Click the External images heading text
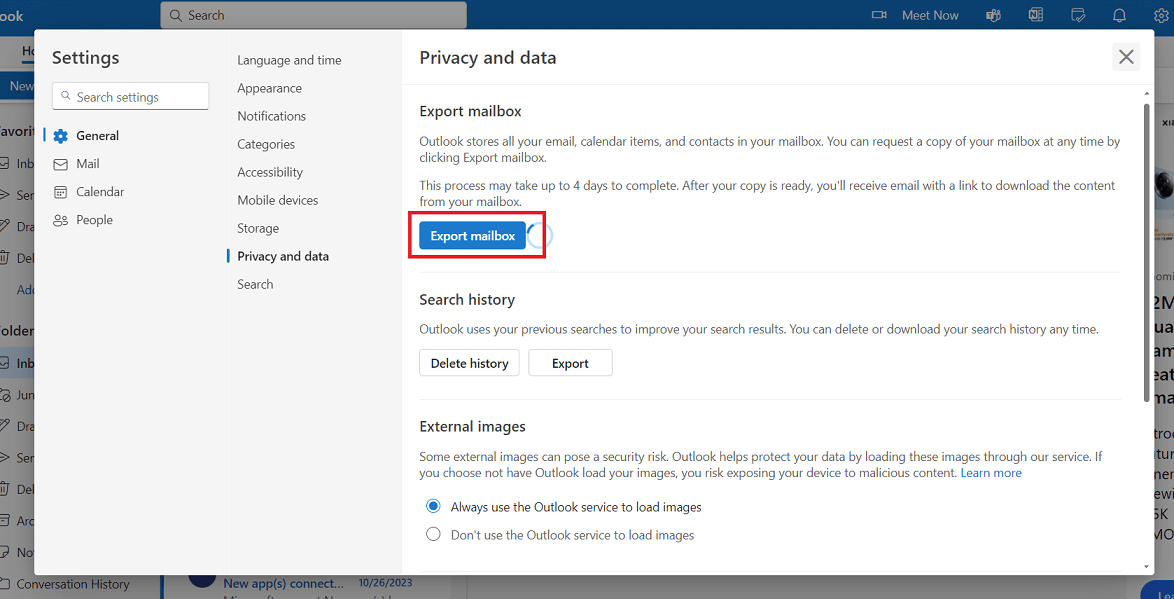The height and width of the screenshot is (599, 1174). [x=472, y=427]
